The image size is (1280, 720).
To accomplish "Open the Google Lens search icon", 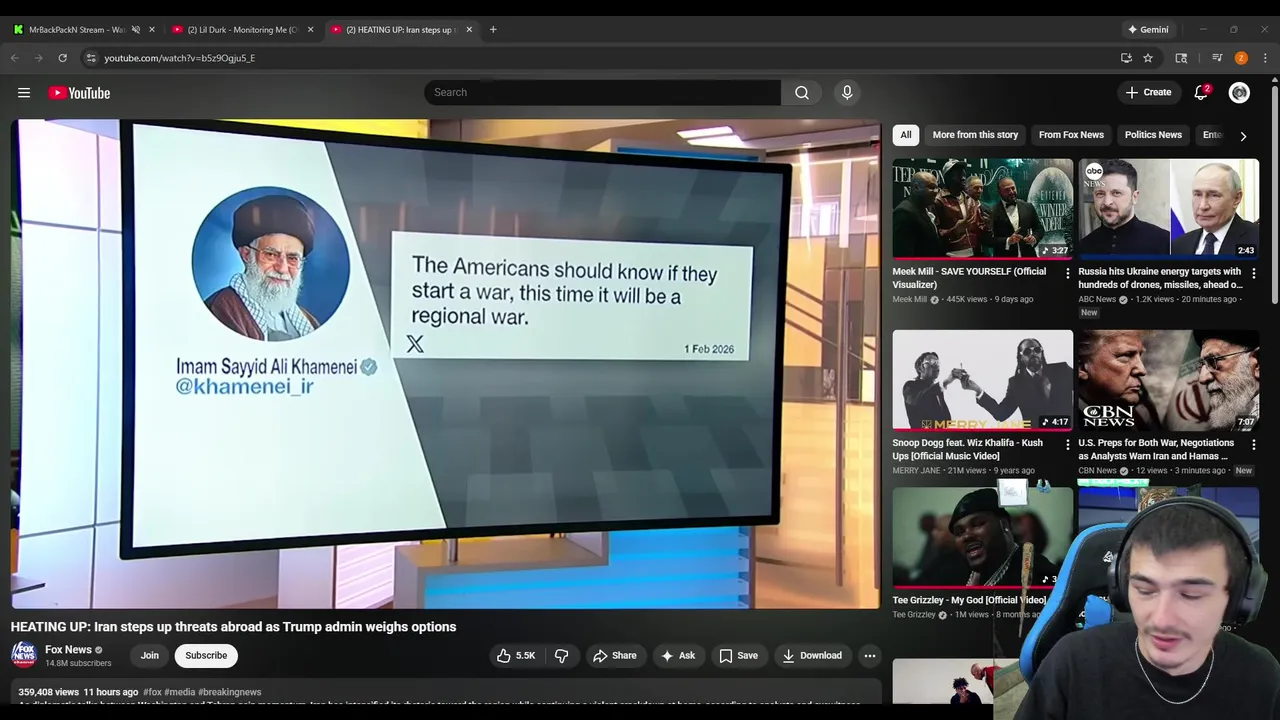I will [1181, 58].
